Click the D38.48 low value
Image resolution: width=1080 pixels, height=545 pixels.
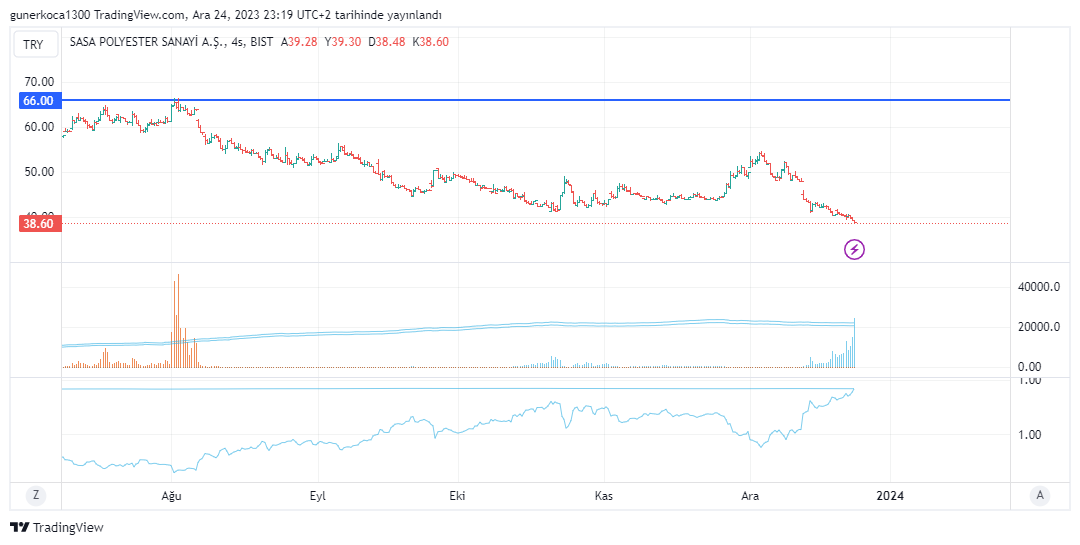(x=386, y=42)
